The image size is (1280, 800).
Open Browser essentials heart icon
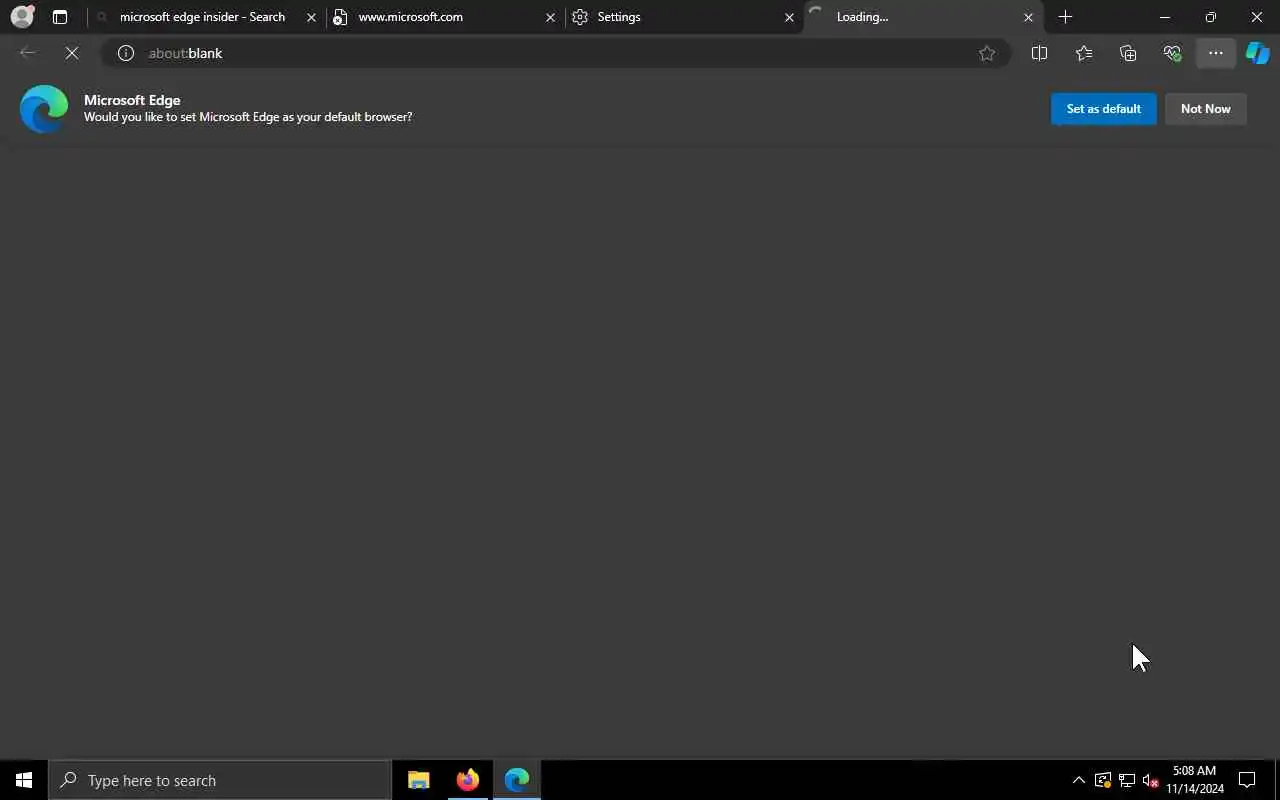point(1172,53)
